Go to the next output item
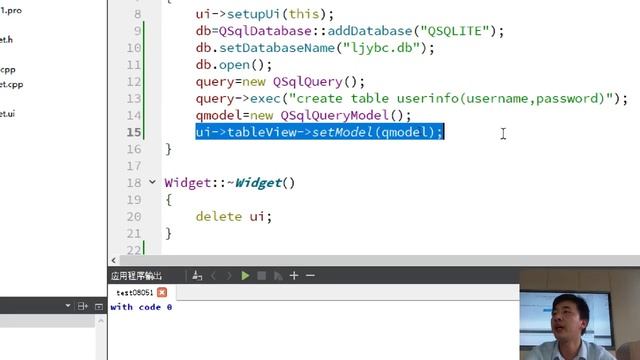This screenshot has height=360, width=640. [229, 276]
